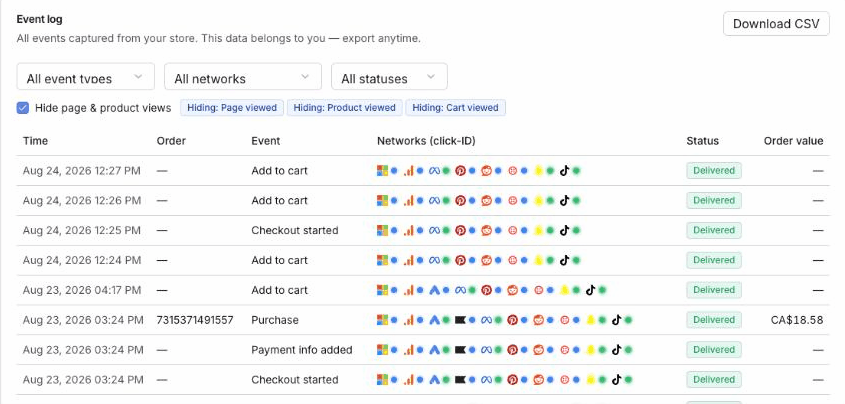Click the Event log heading

[x=39, y=19]
